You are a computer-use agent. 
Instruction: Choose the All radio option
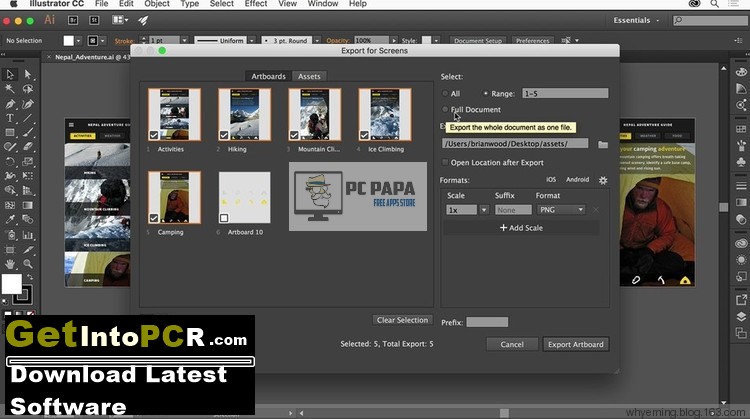(445, 94)
